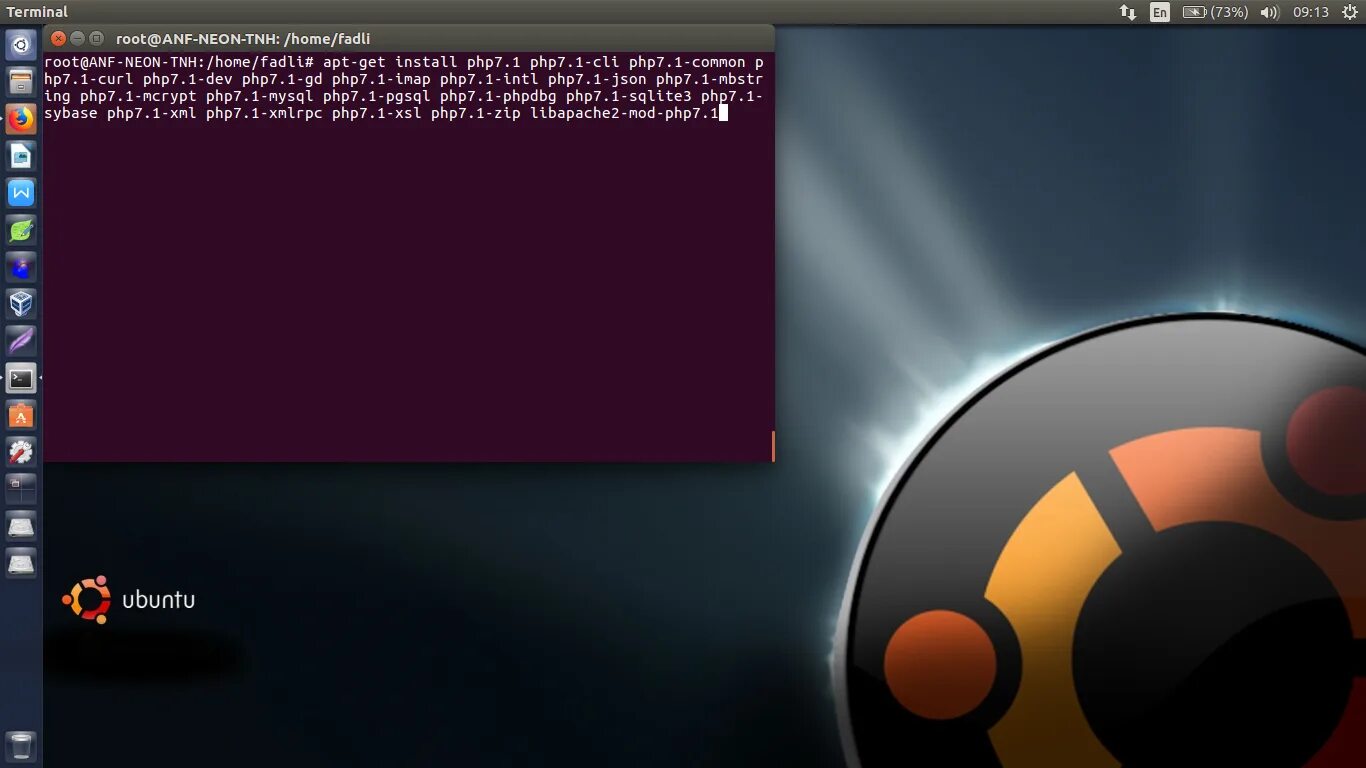Open the workspace switcher icon
Screen dimensions: 1366x768
pyautogui.click(x=21, y=489)
